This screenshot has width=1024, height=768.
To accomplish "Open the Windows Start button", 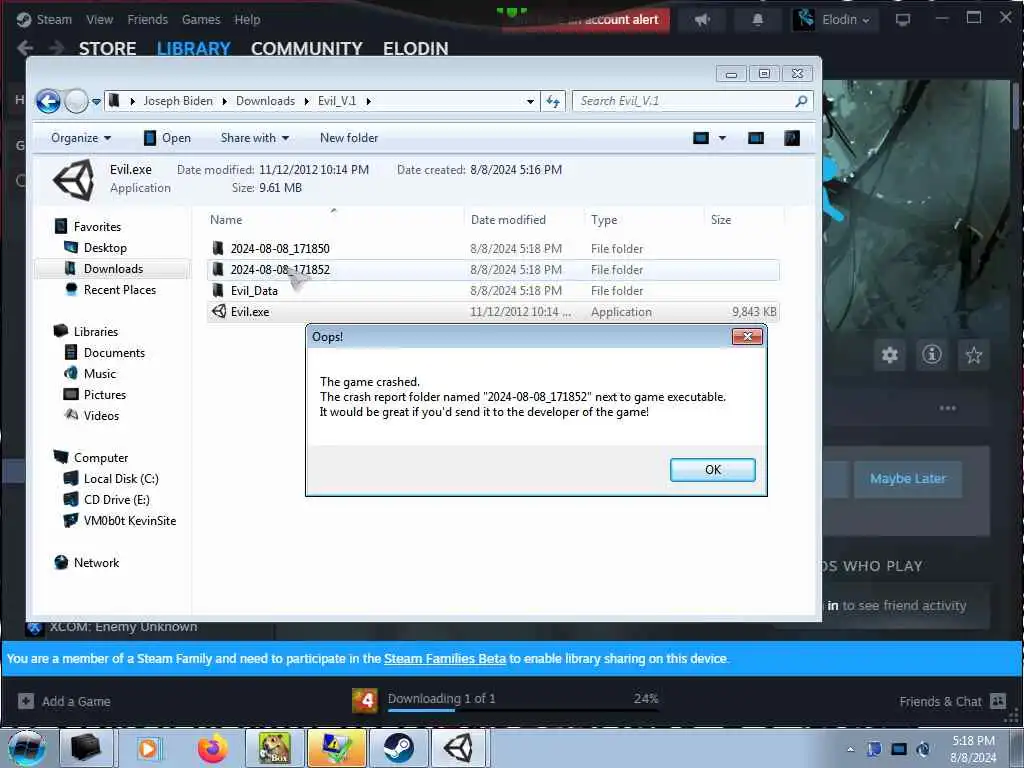I will pyautogui.click(x=27, y=748).
